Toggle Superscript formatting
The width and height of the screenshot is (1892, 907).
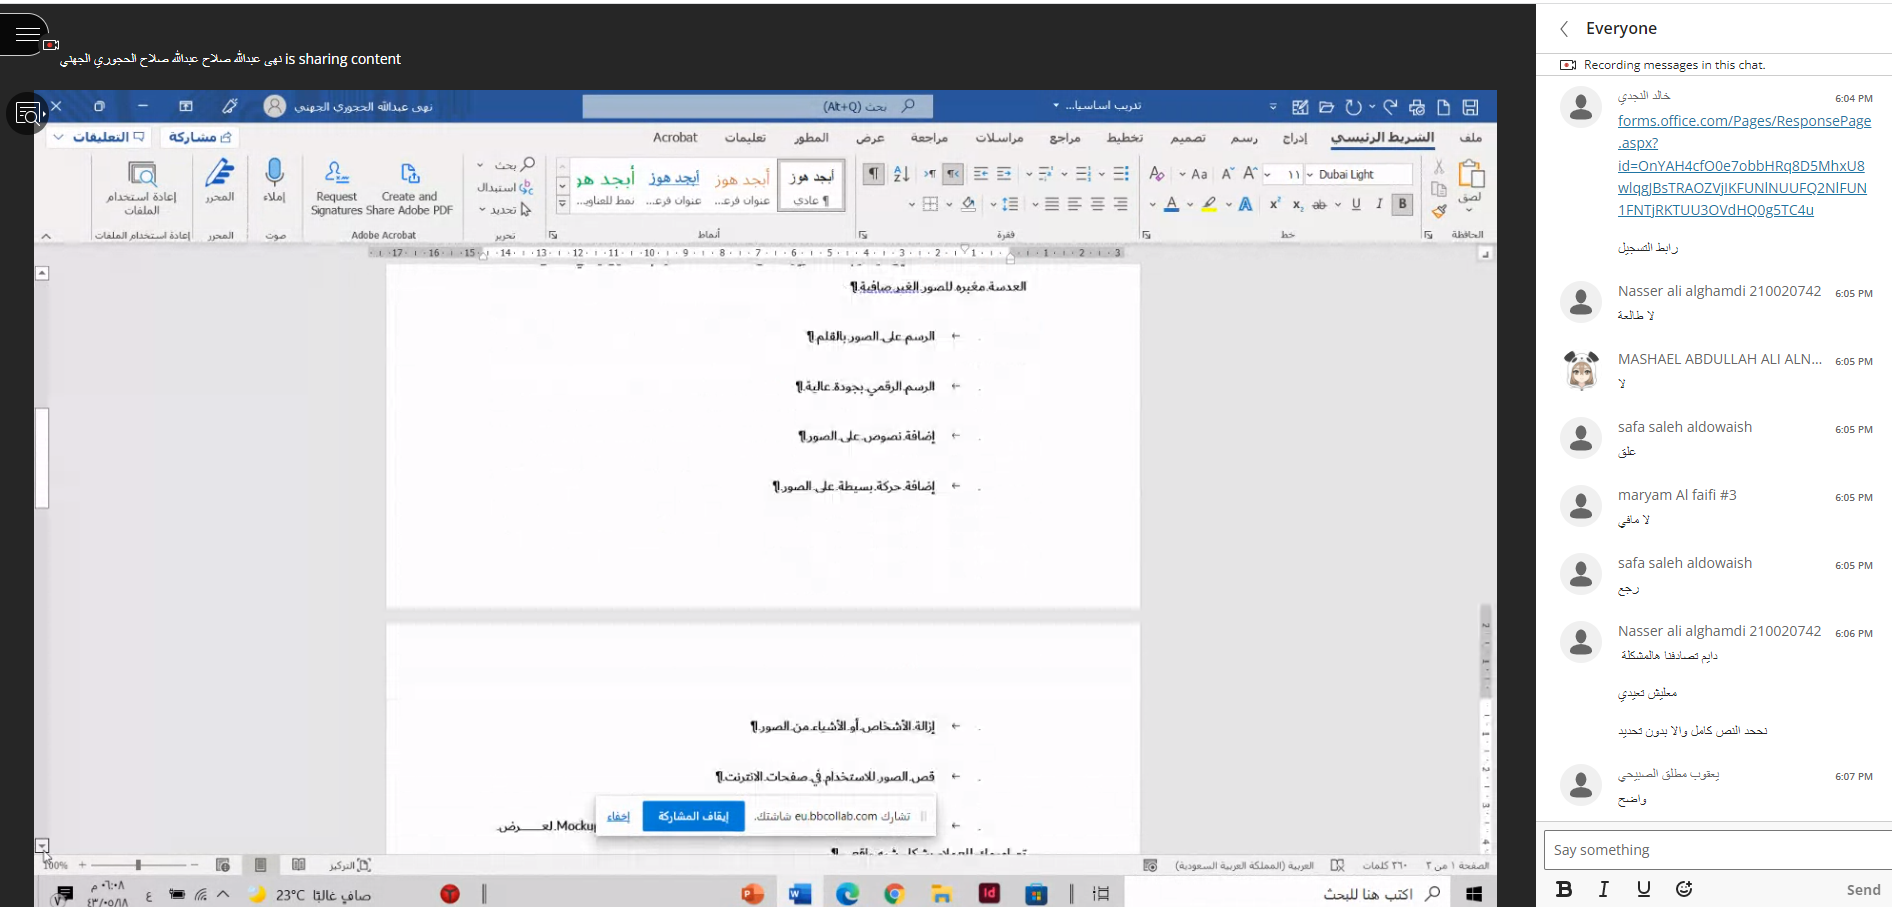pyautogui.click(x=1274, y=204)
